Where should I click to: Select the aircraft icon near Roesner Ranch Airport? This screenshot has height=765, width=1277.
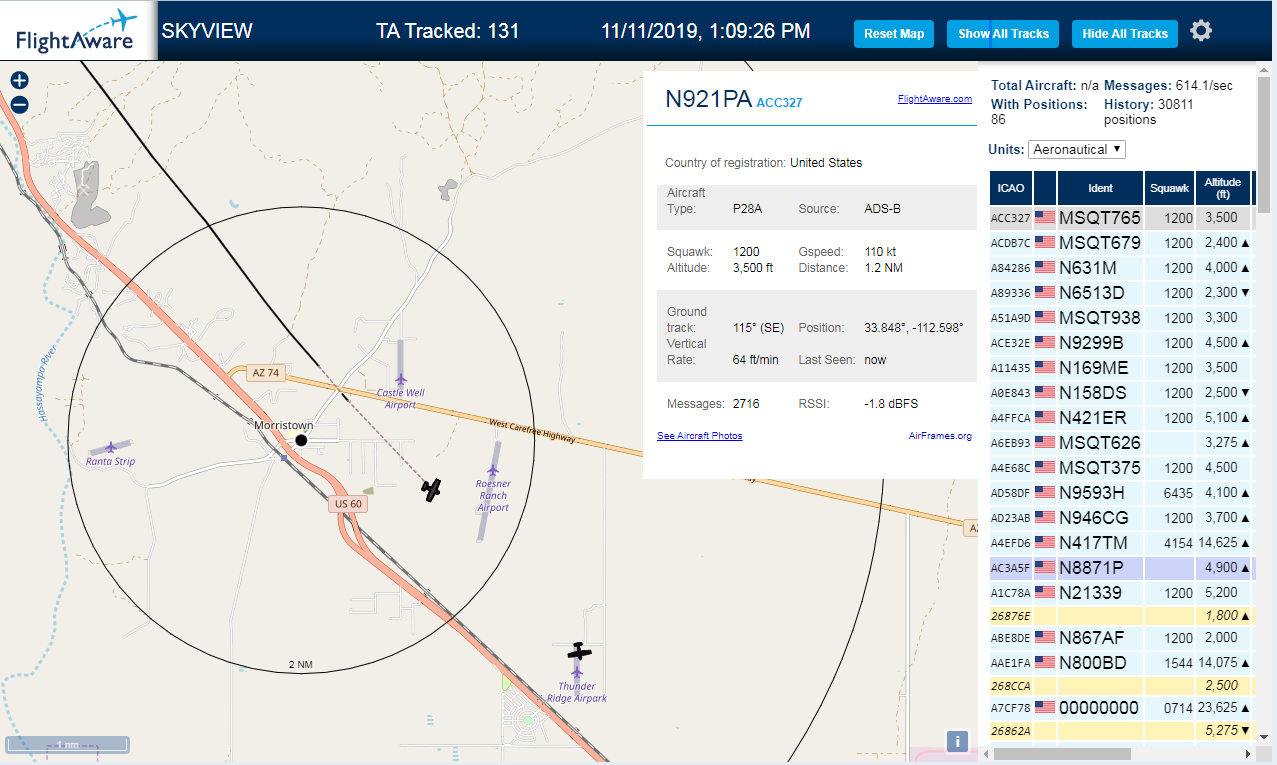click(432, 489)
